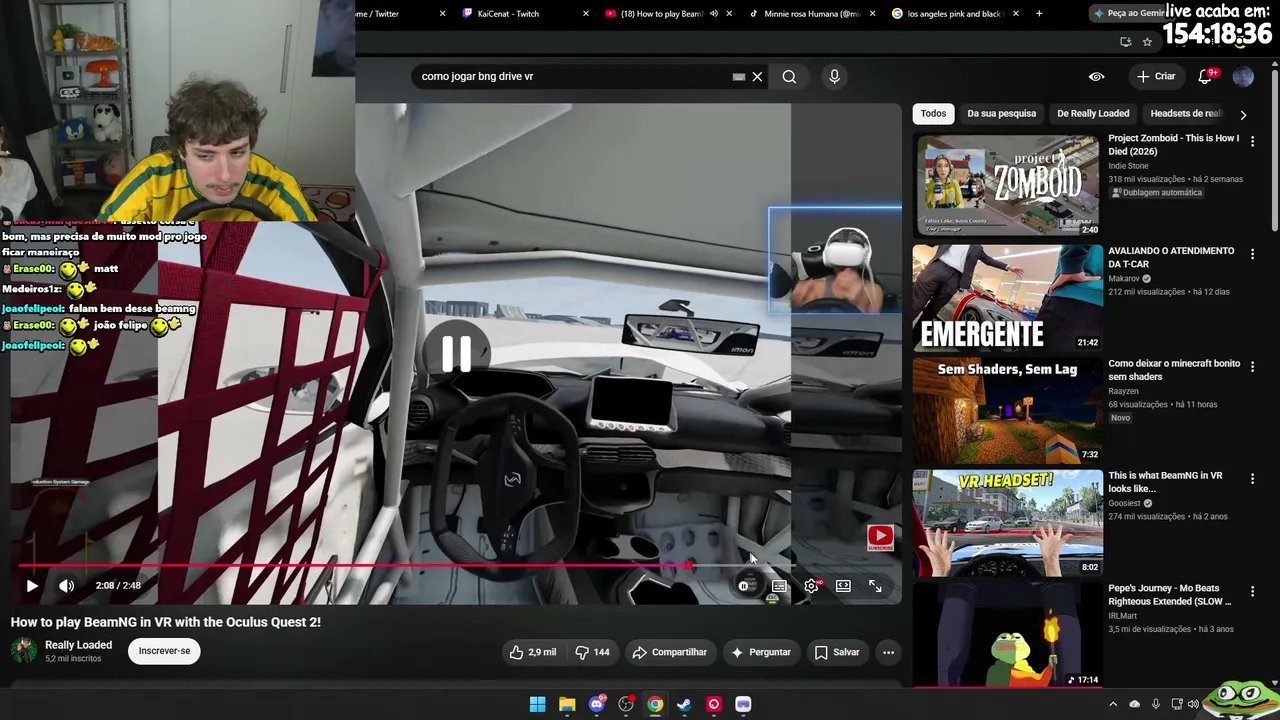Click the search magnifier button
This screenshot has height=720, width=1280.
(x=789, y=76)
